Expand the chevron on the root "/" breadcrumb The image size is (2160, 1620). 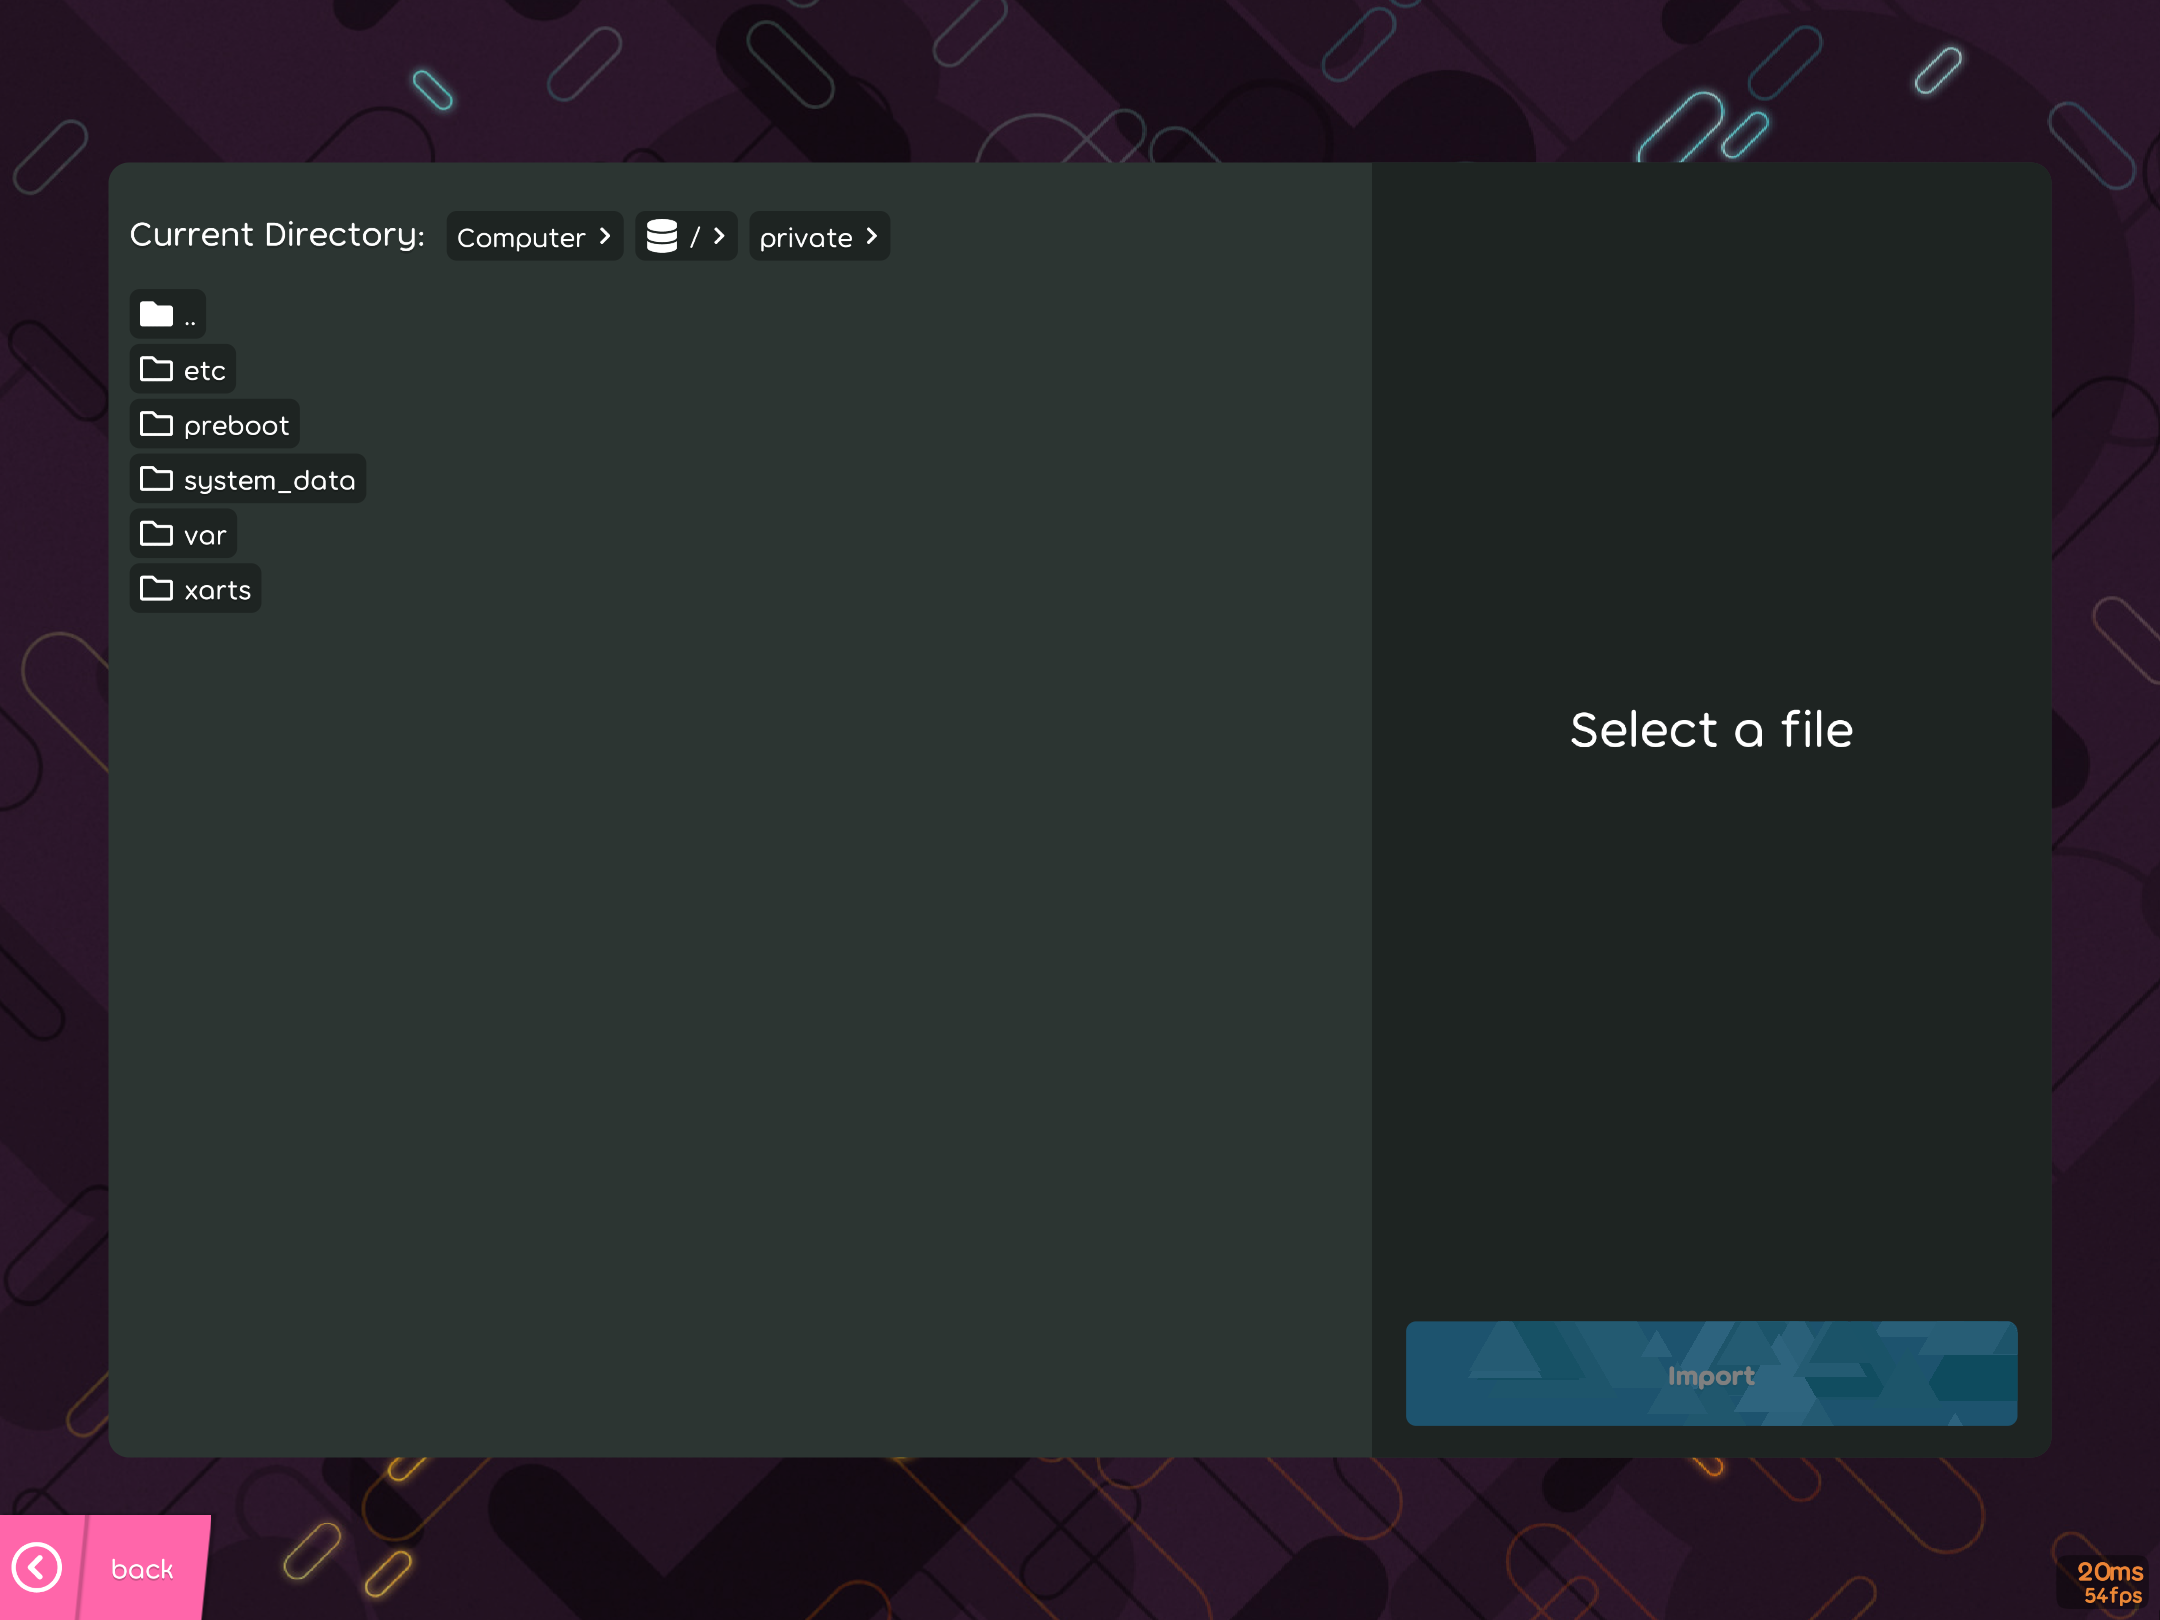(718, 237)
